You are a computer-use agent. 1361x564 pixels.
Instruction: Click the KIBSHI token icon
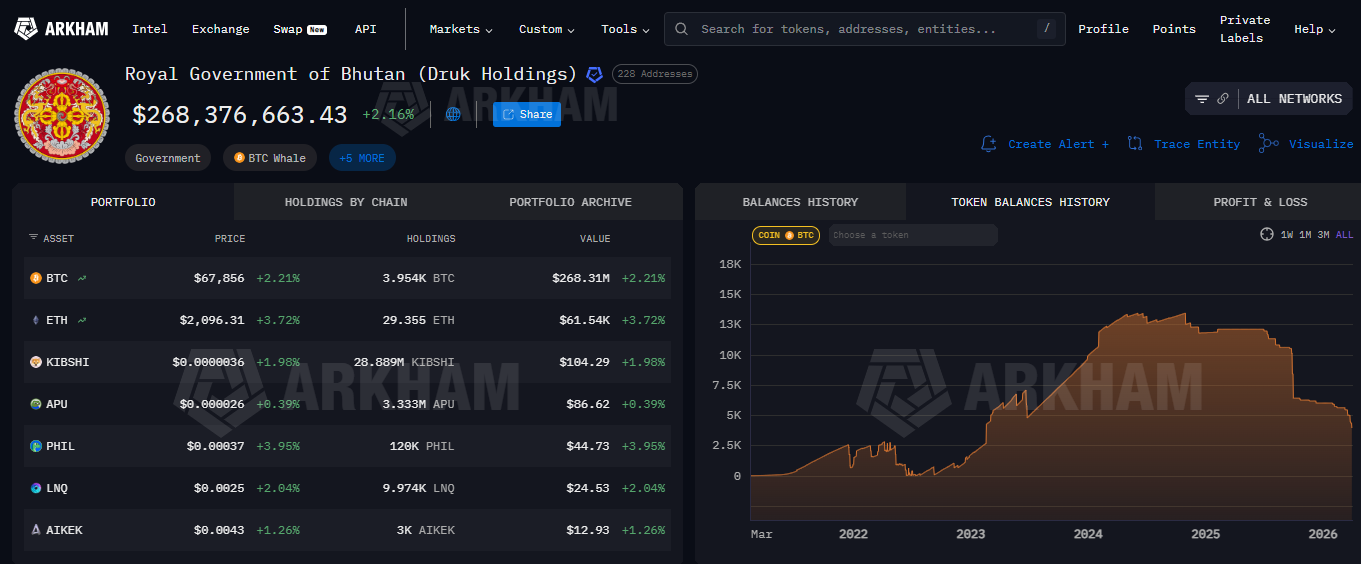click(35, 362)
